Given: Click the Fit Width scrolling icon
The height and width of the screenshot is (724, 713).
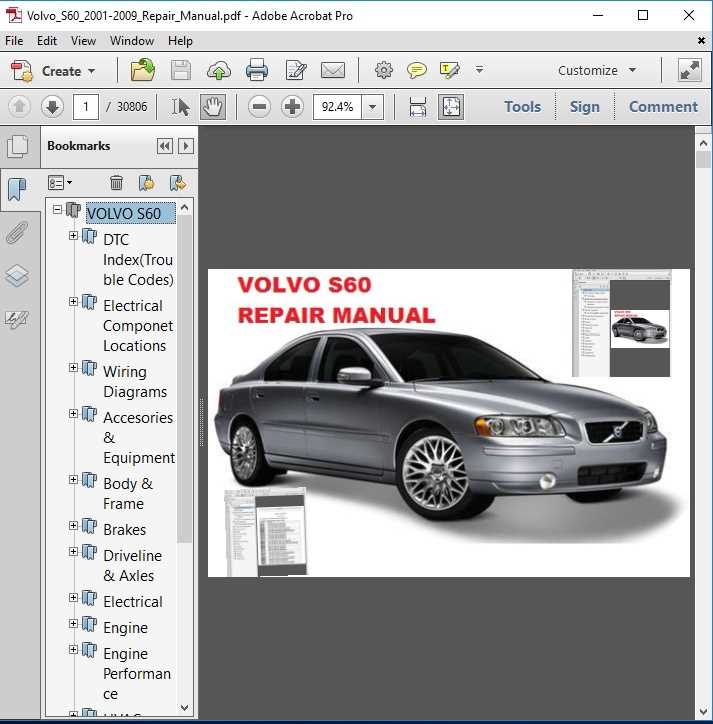Looking at the screenshot, I should tap(417, 107).
